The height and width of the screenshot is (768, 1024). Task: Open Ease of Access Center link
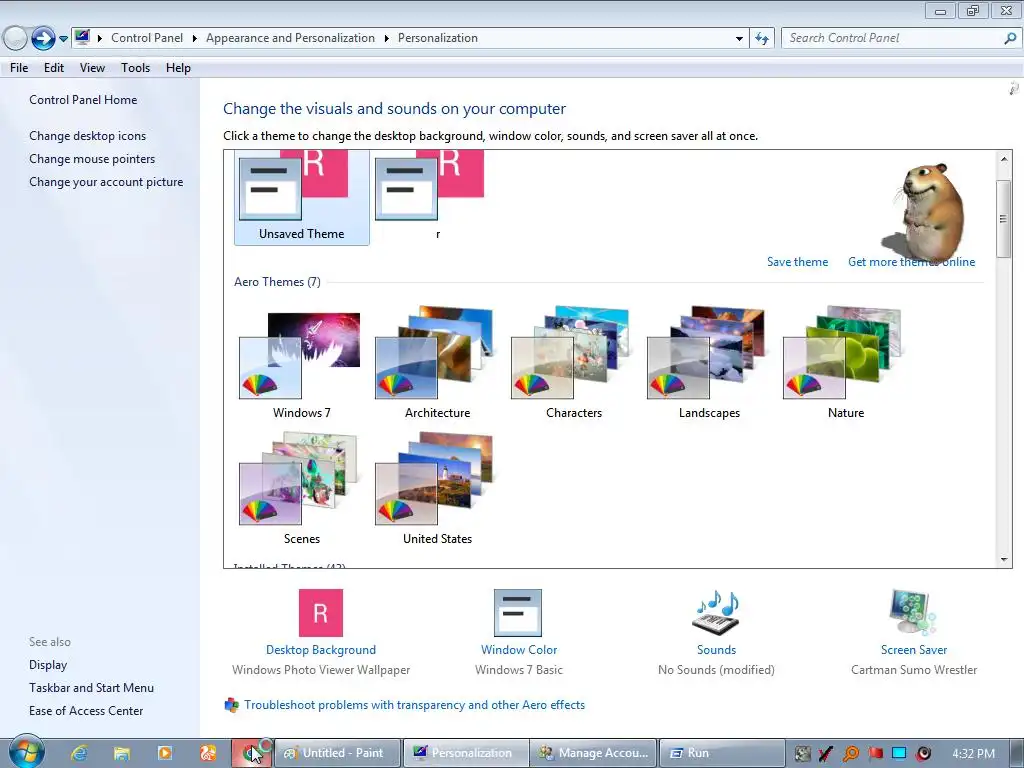point(86,711)
